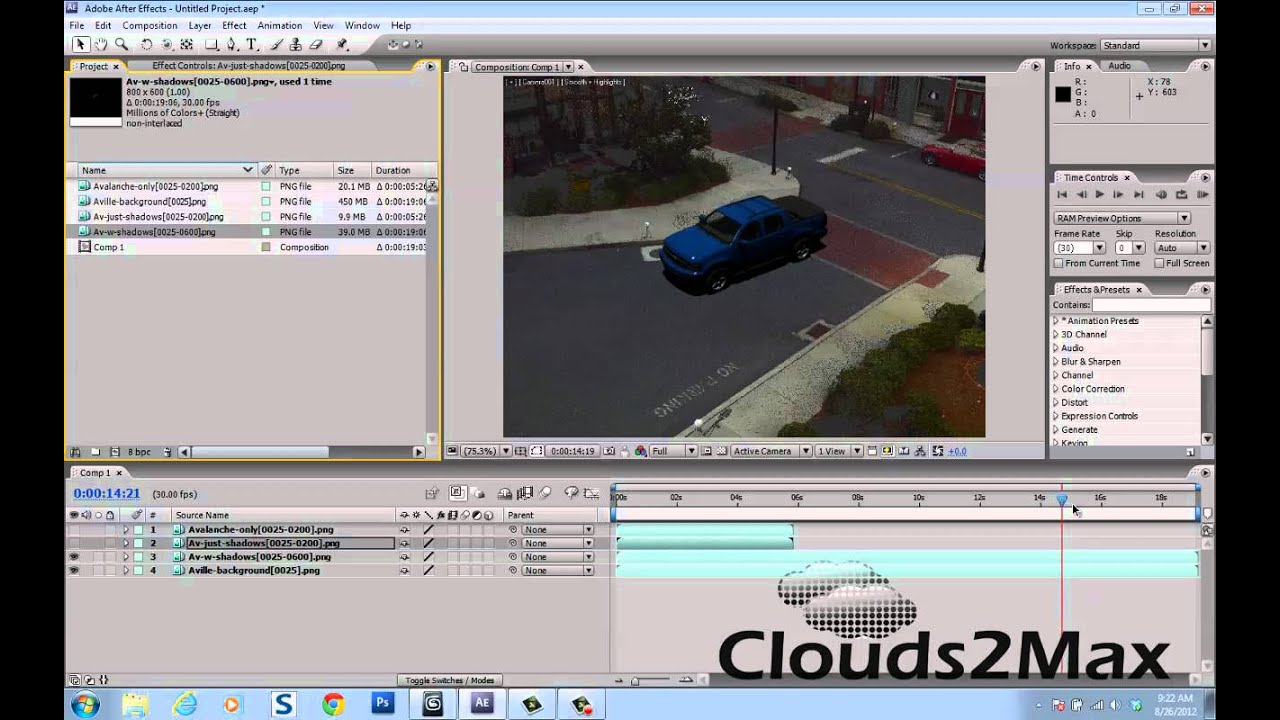This screenshot has height=720, width=1280.
Task: Switch to Effect Controls tab
Action: (x=249, y=66)
